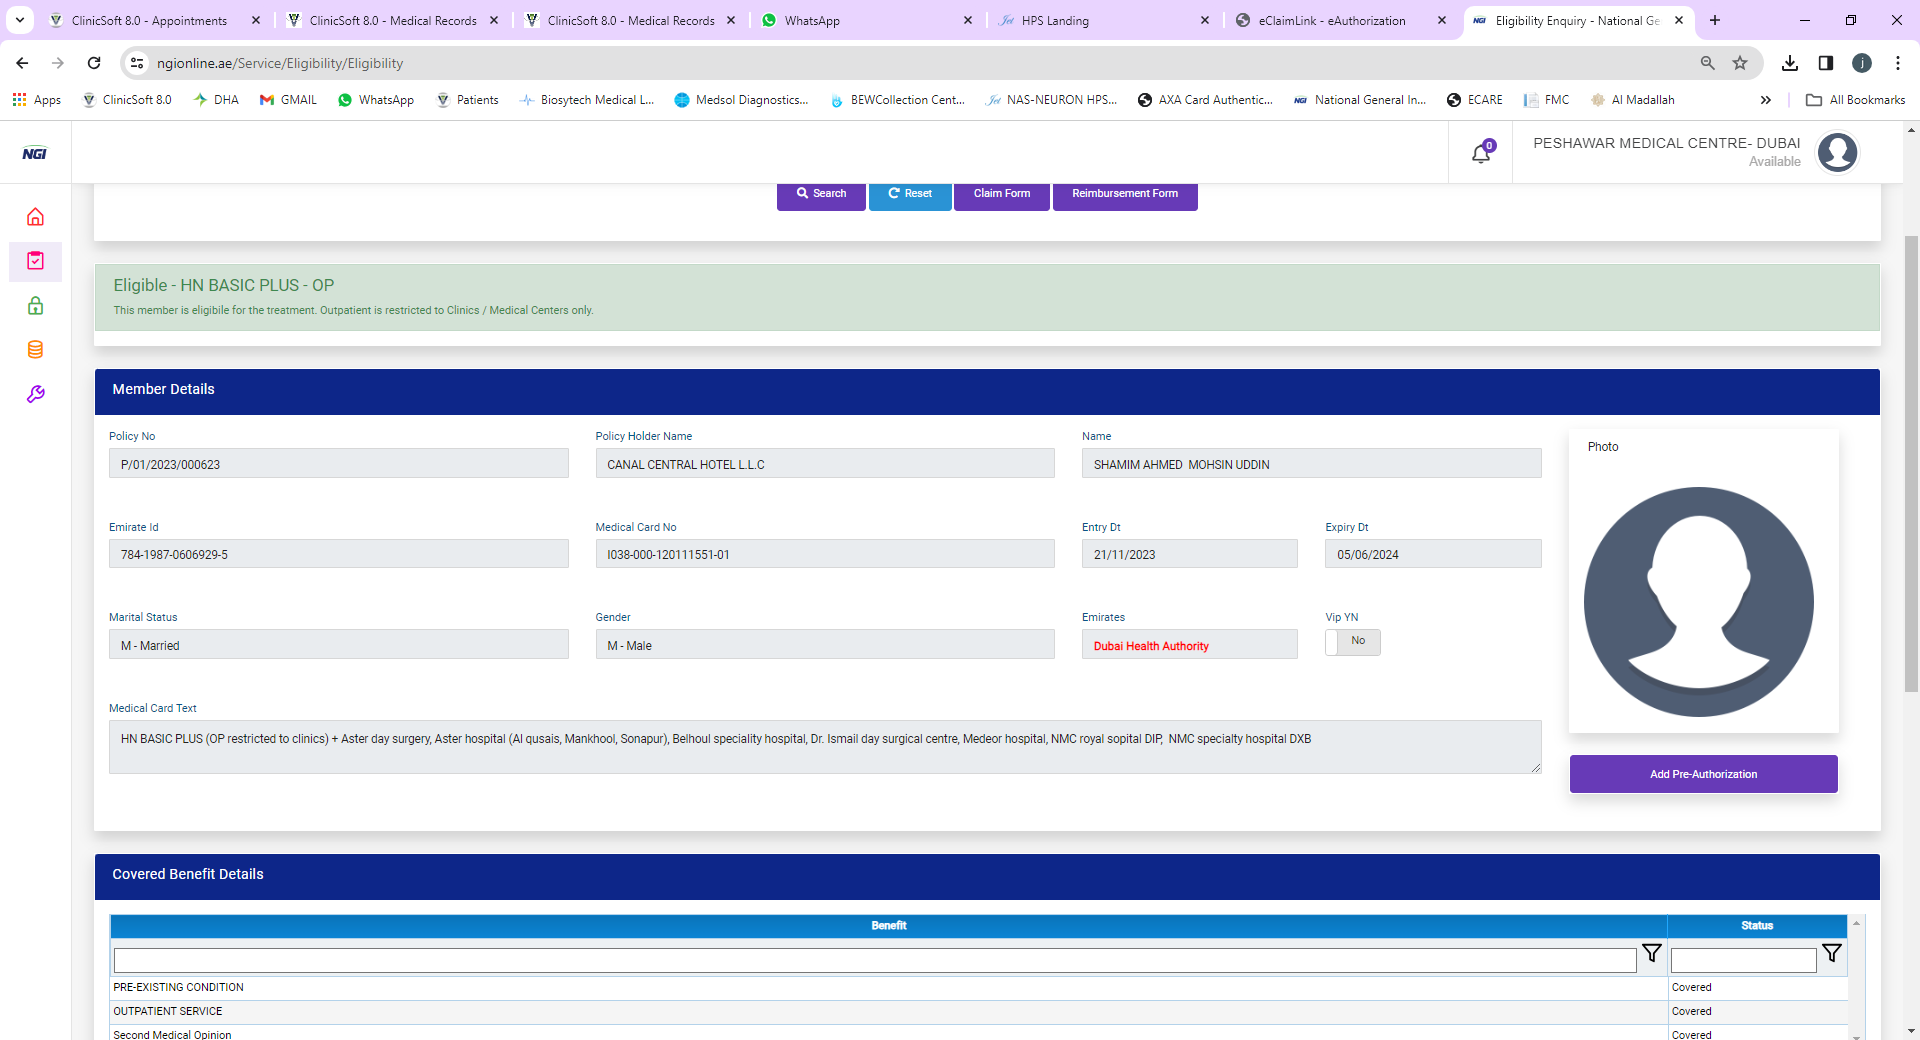Click the Claim Form button

[1001, 194]
